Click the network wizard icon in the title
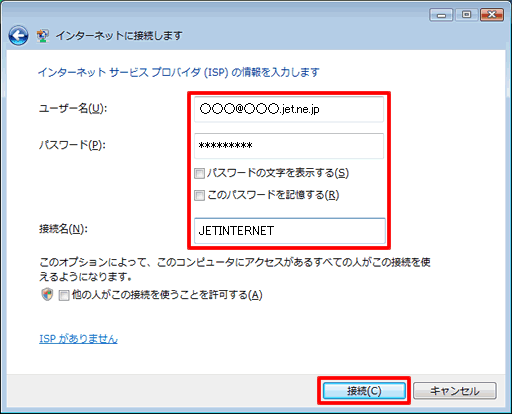The height and width of the screenshot is (414, 512). (43, 36)
